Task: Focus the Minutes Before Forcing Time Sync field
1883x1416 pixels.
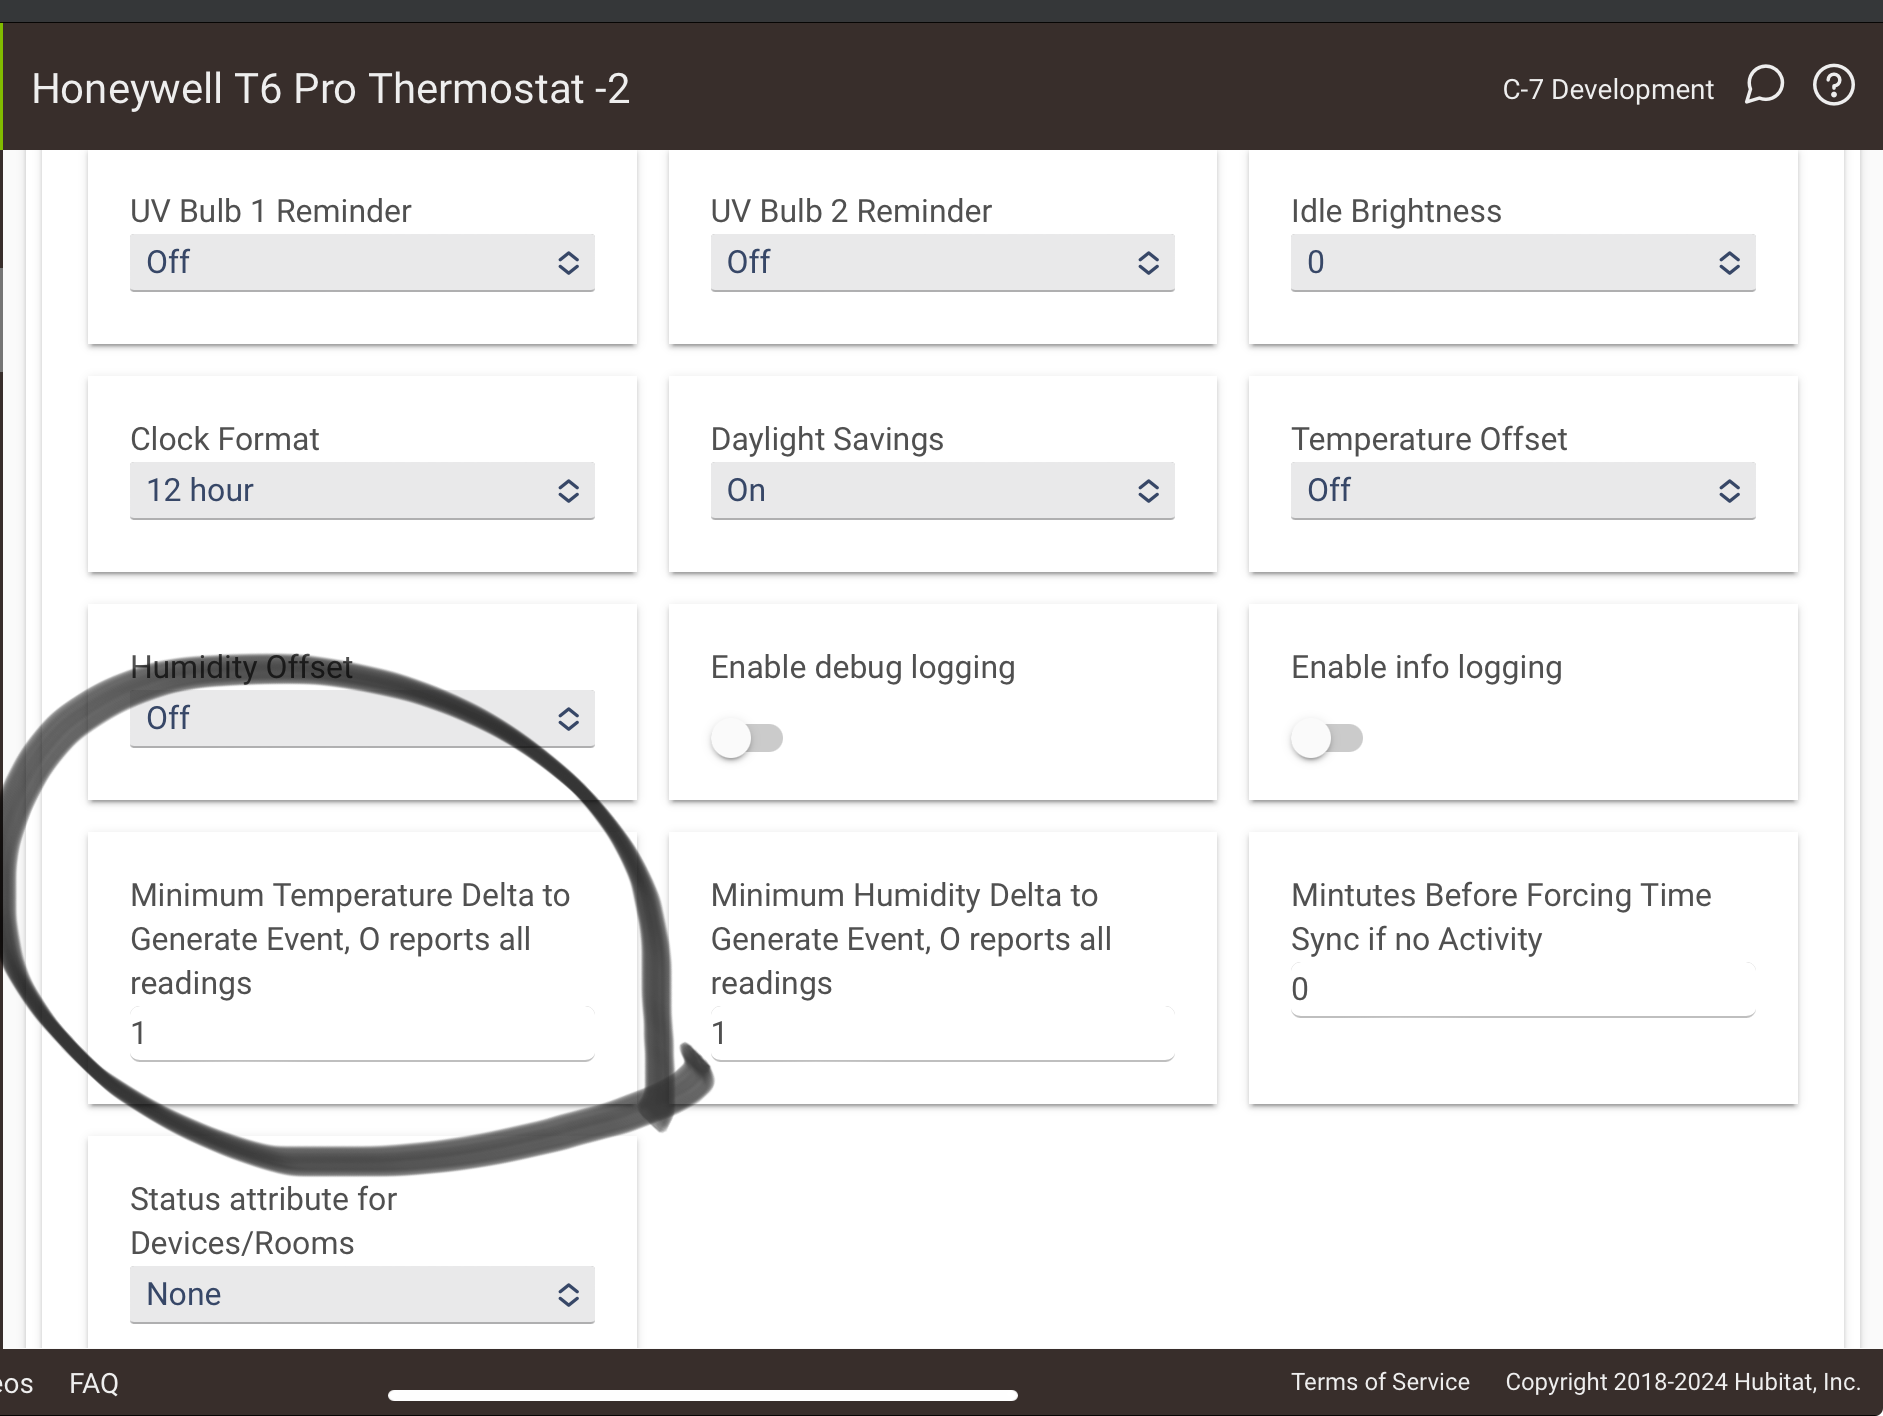Action: tap(1523, 990)
